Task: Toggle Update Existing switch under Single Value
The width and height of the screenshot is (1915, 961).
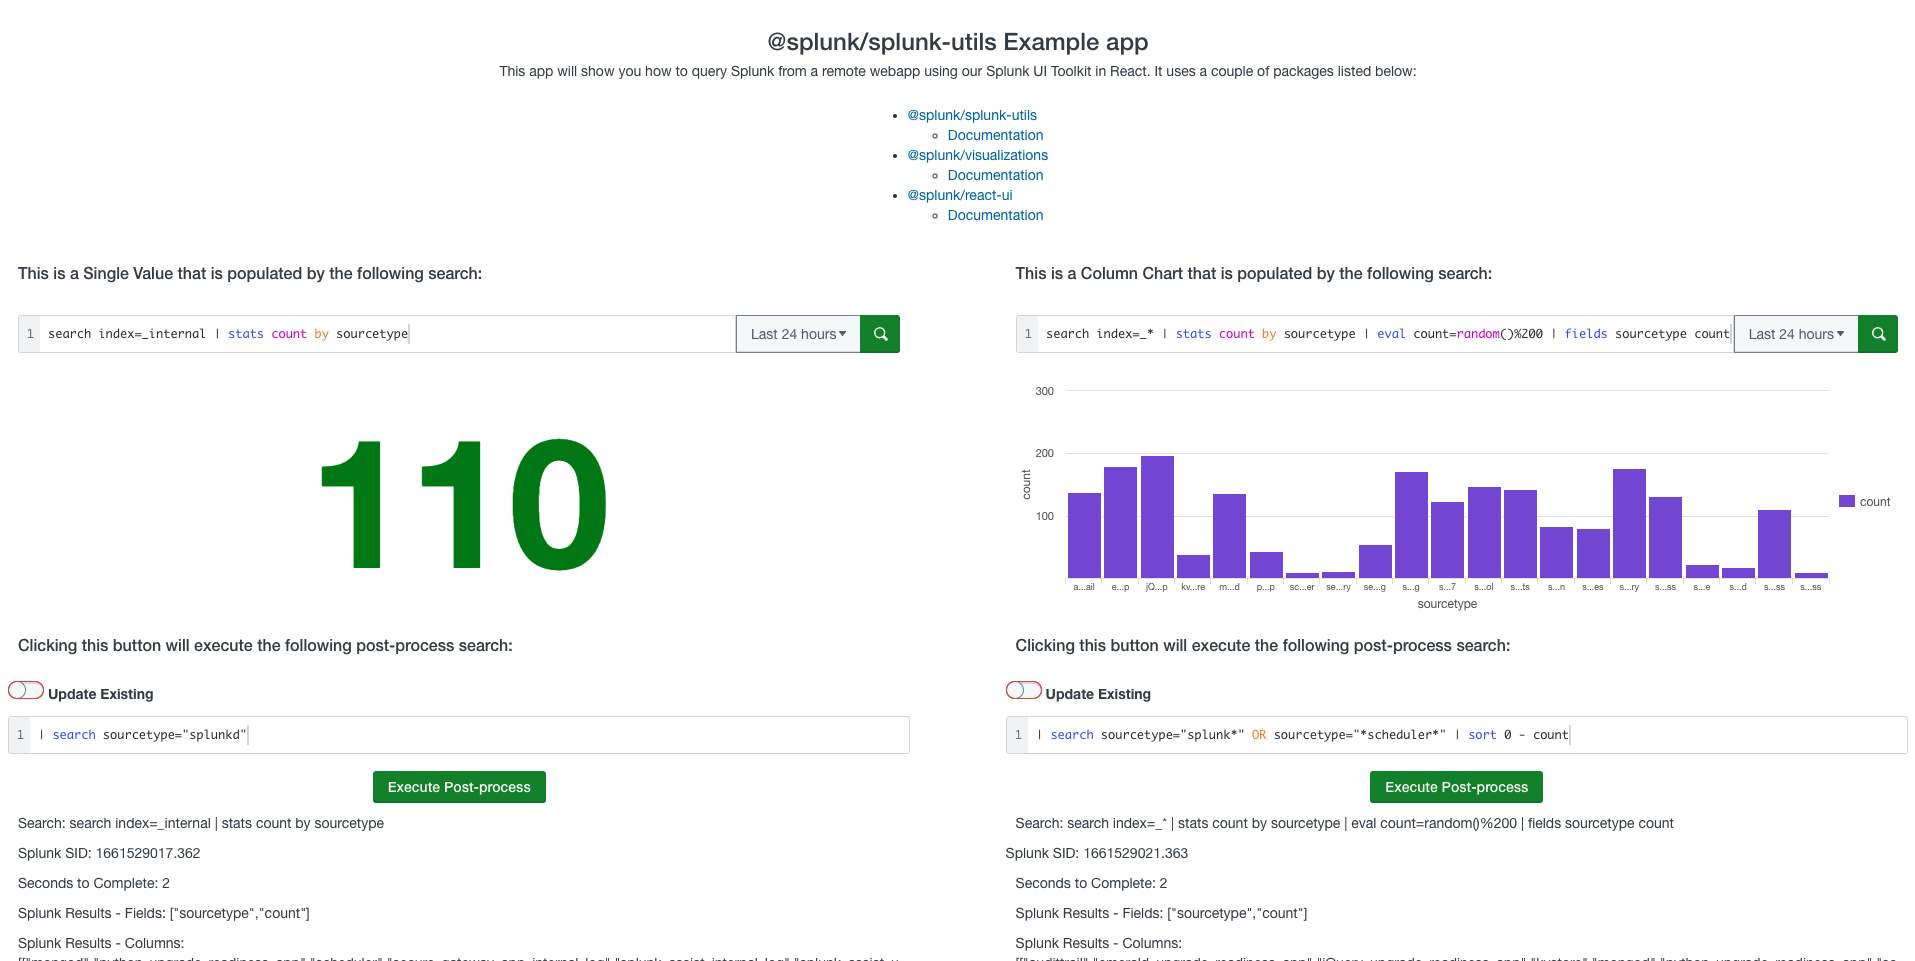Action: [26, 691]
